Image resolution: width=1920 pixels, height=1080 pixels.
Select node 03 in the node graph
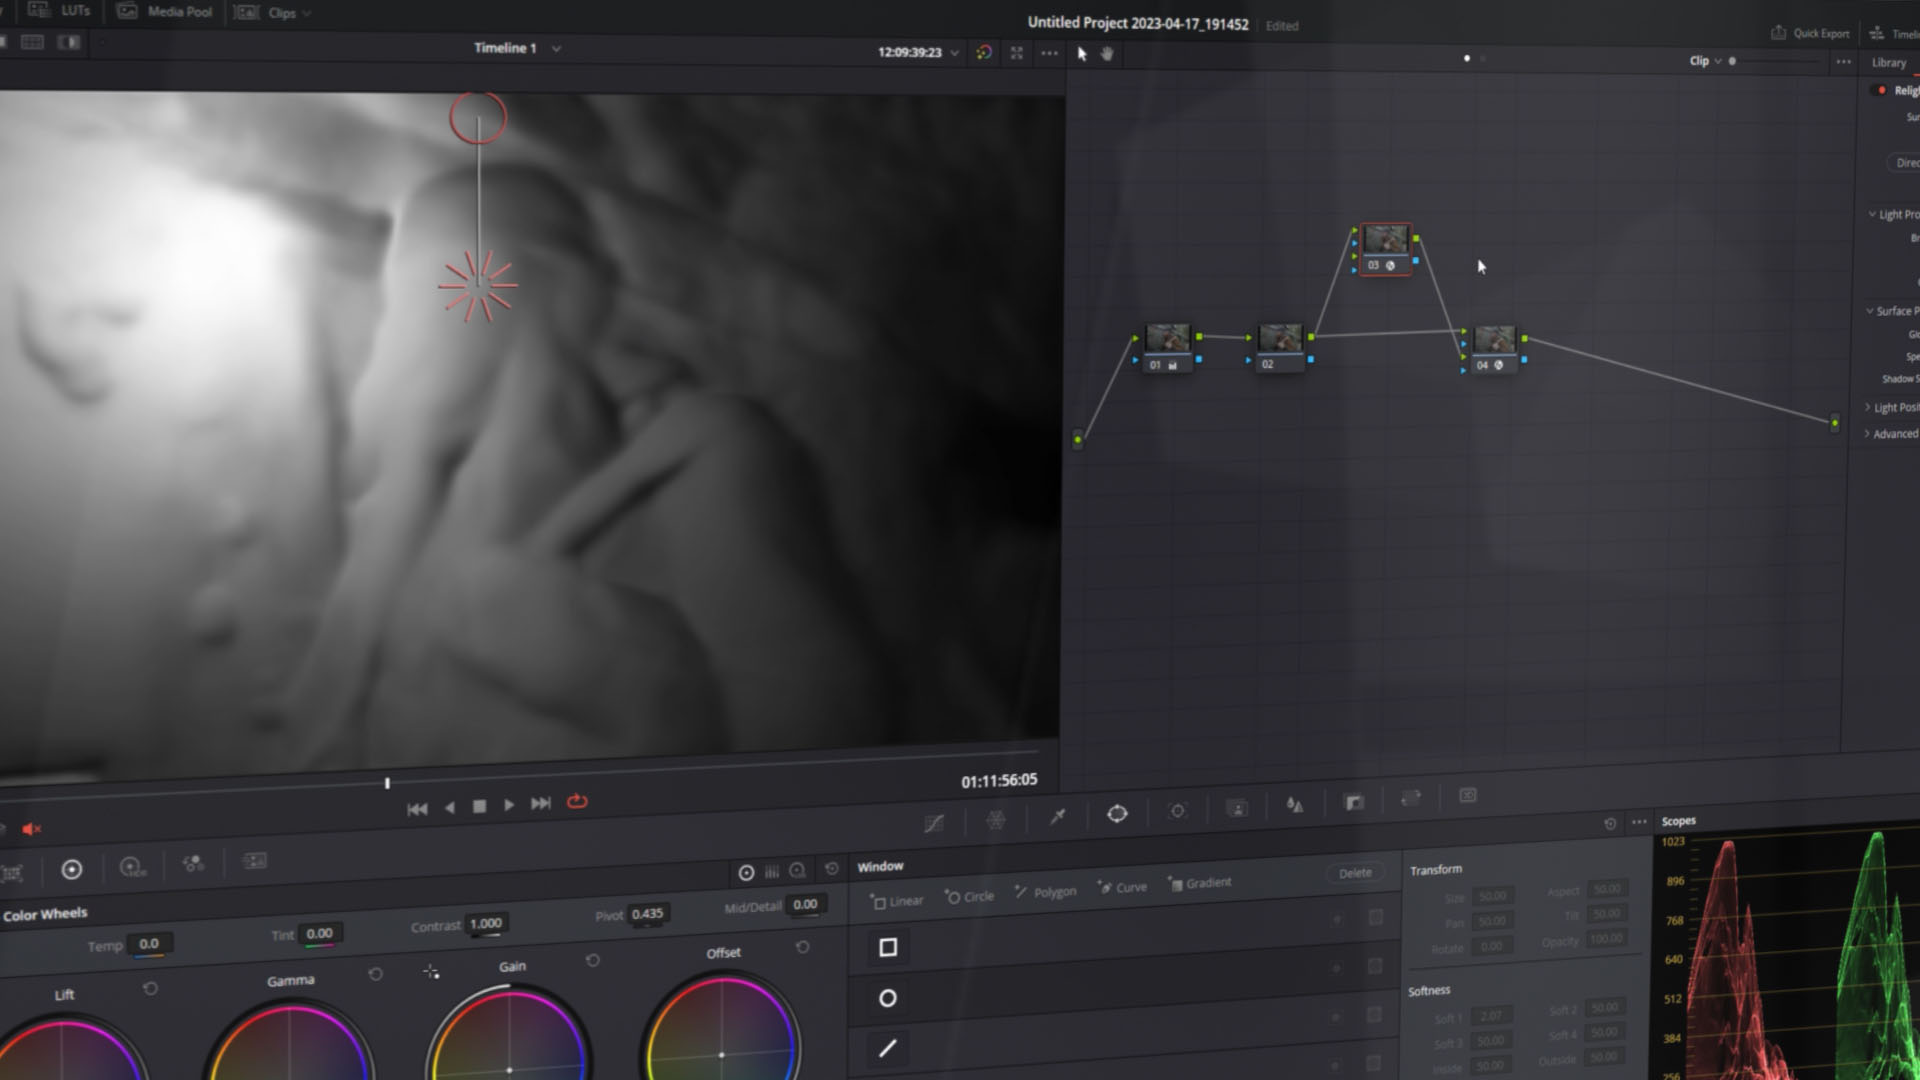click(1386, 249)
